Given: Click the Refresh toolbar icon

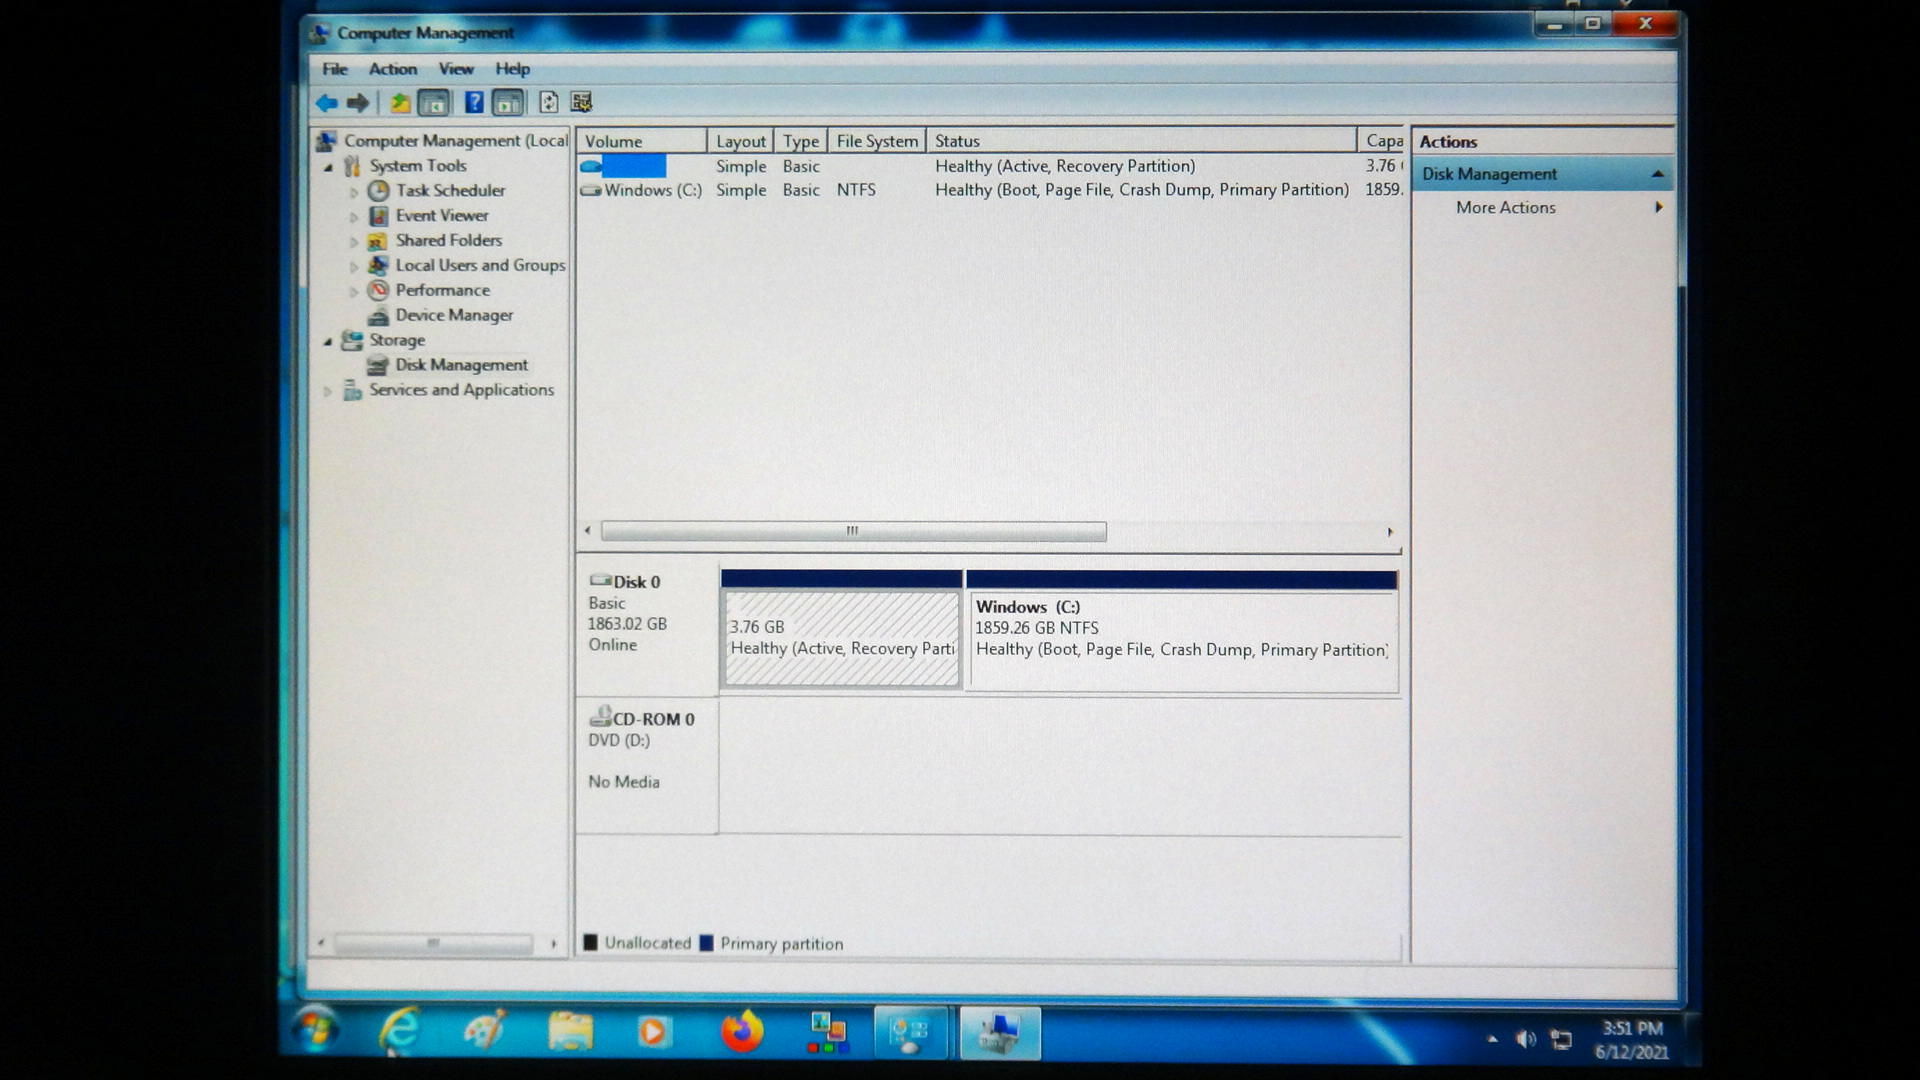Looking at the screenshot, I should tap(548, 102).
